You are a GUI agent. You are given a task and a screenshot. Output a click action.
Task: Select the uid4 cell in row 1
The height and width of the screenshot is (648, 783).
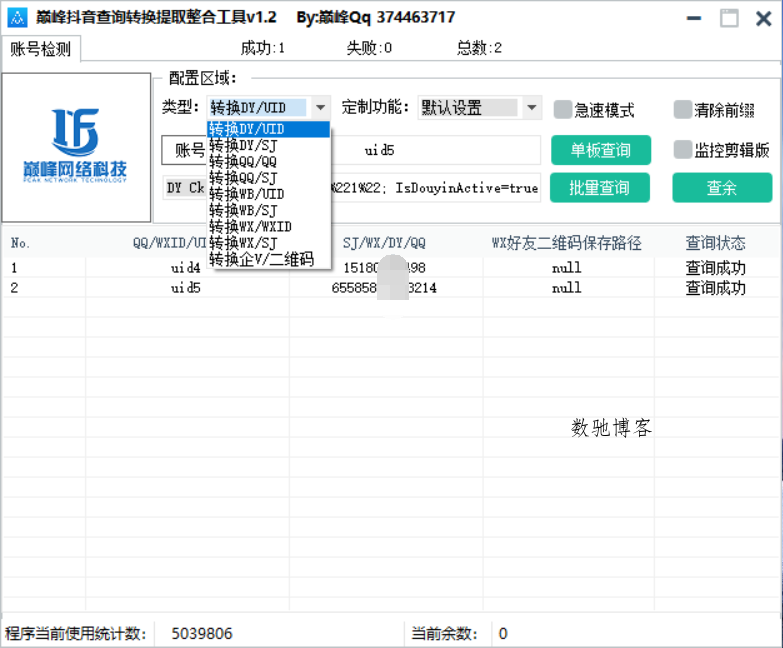tap(186, 268)
